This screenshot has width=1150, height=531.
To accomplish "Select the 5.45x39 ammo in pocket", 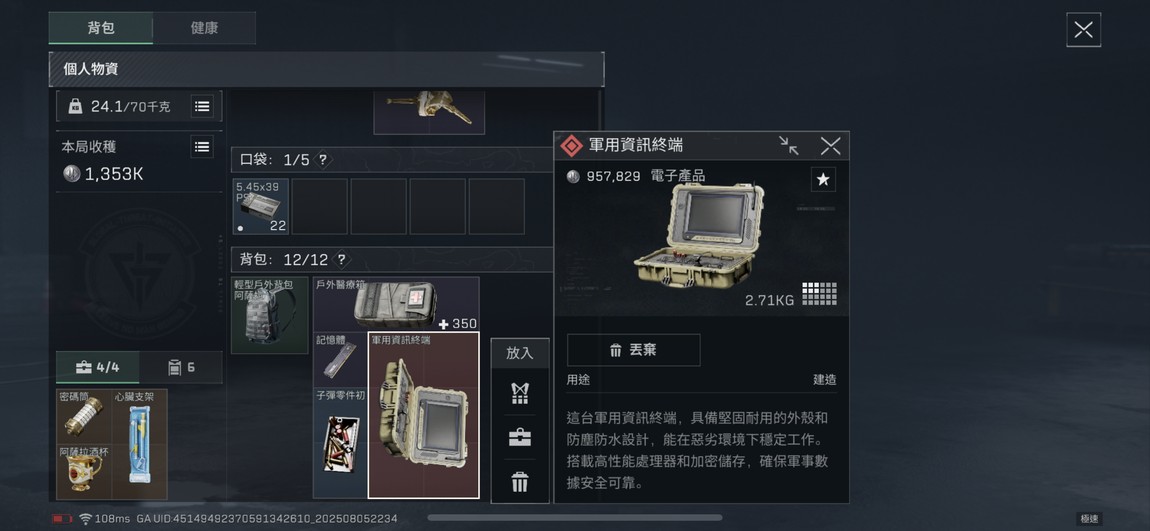I will [260, 206].
